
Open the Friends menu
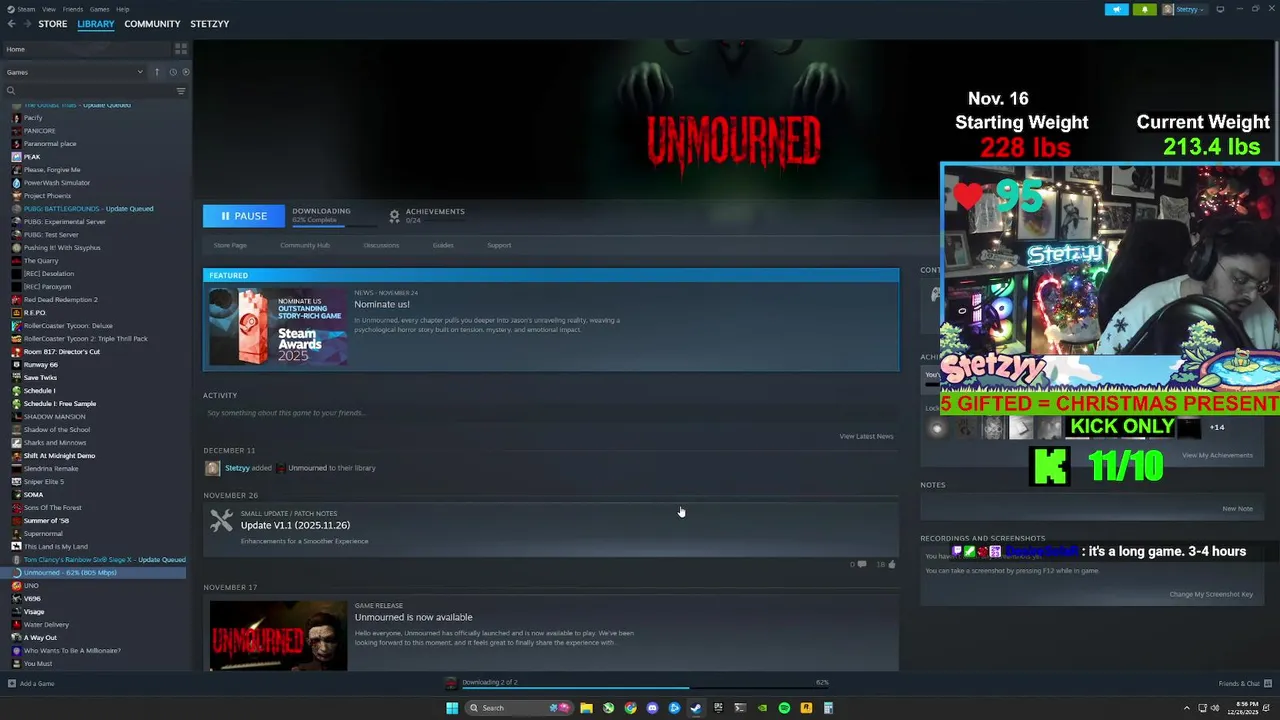coord(73,9)
